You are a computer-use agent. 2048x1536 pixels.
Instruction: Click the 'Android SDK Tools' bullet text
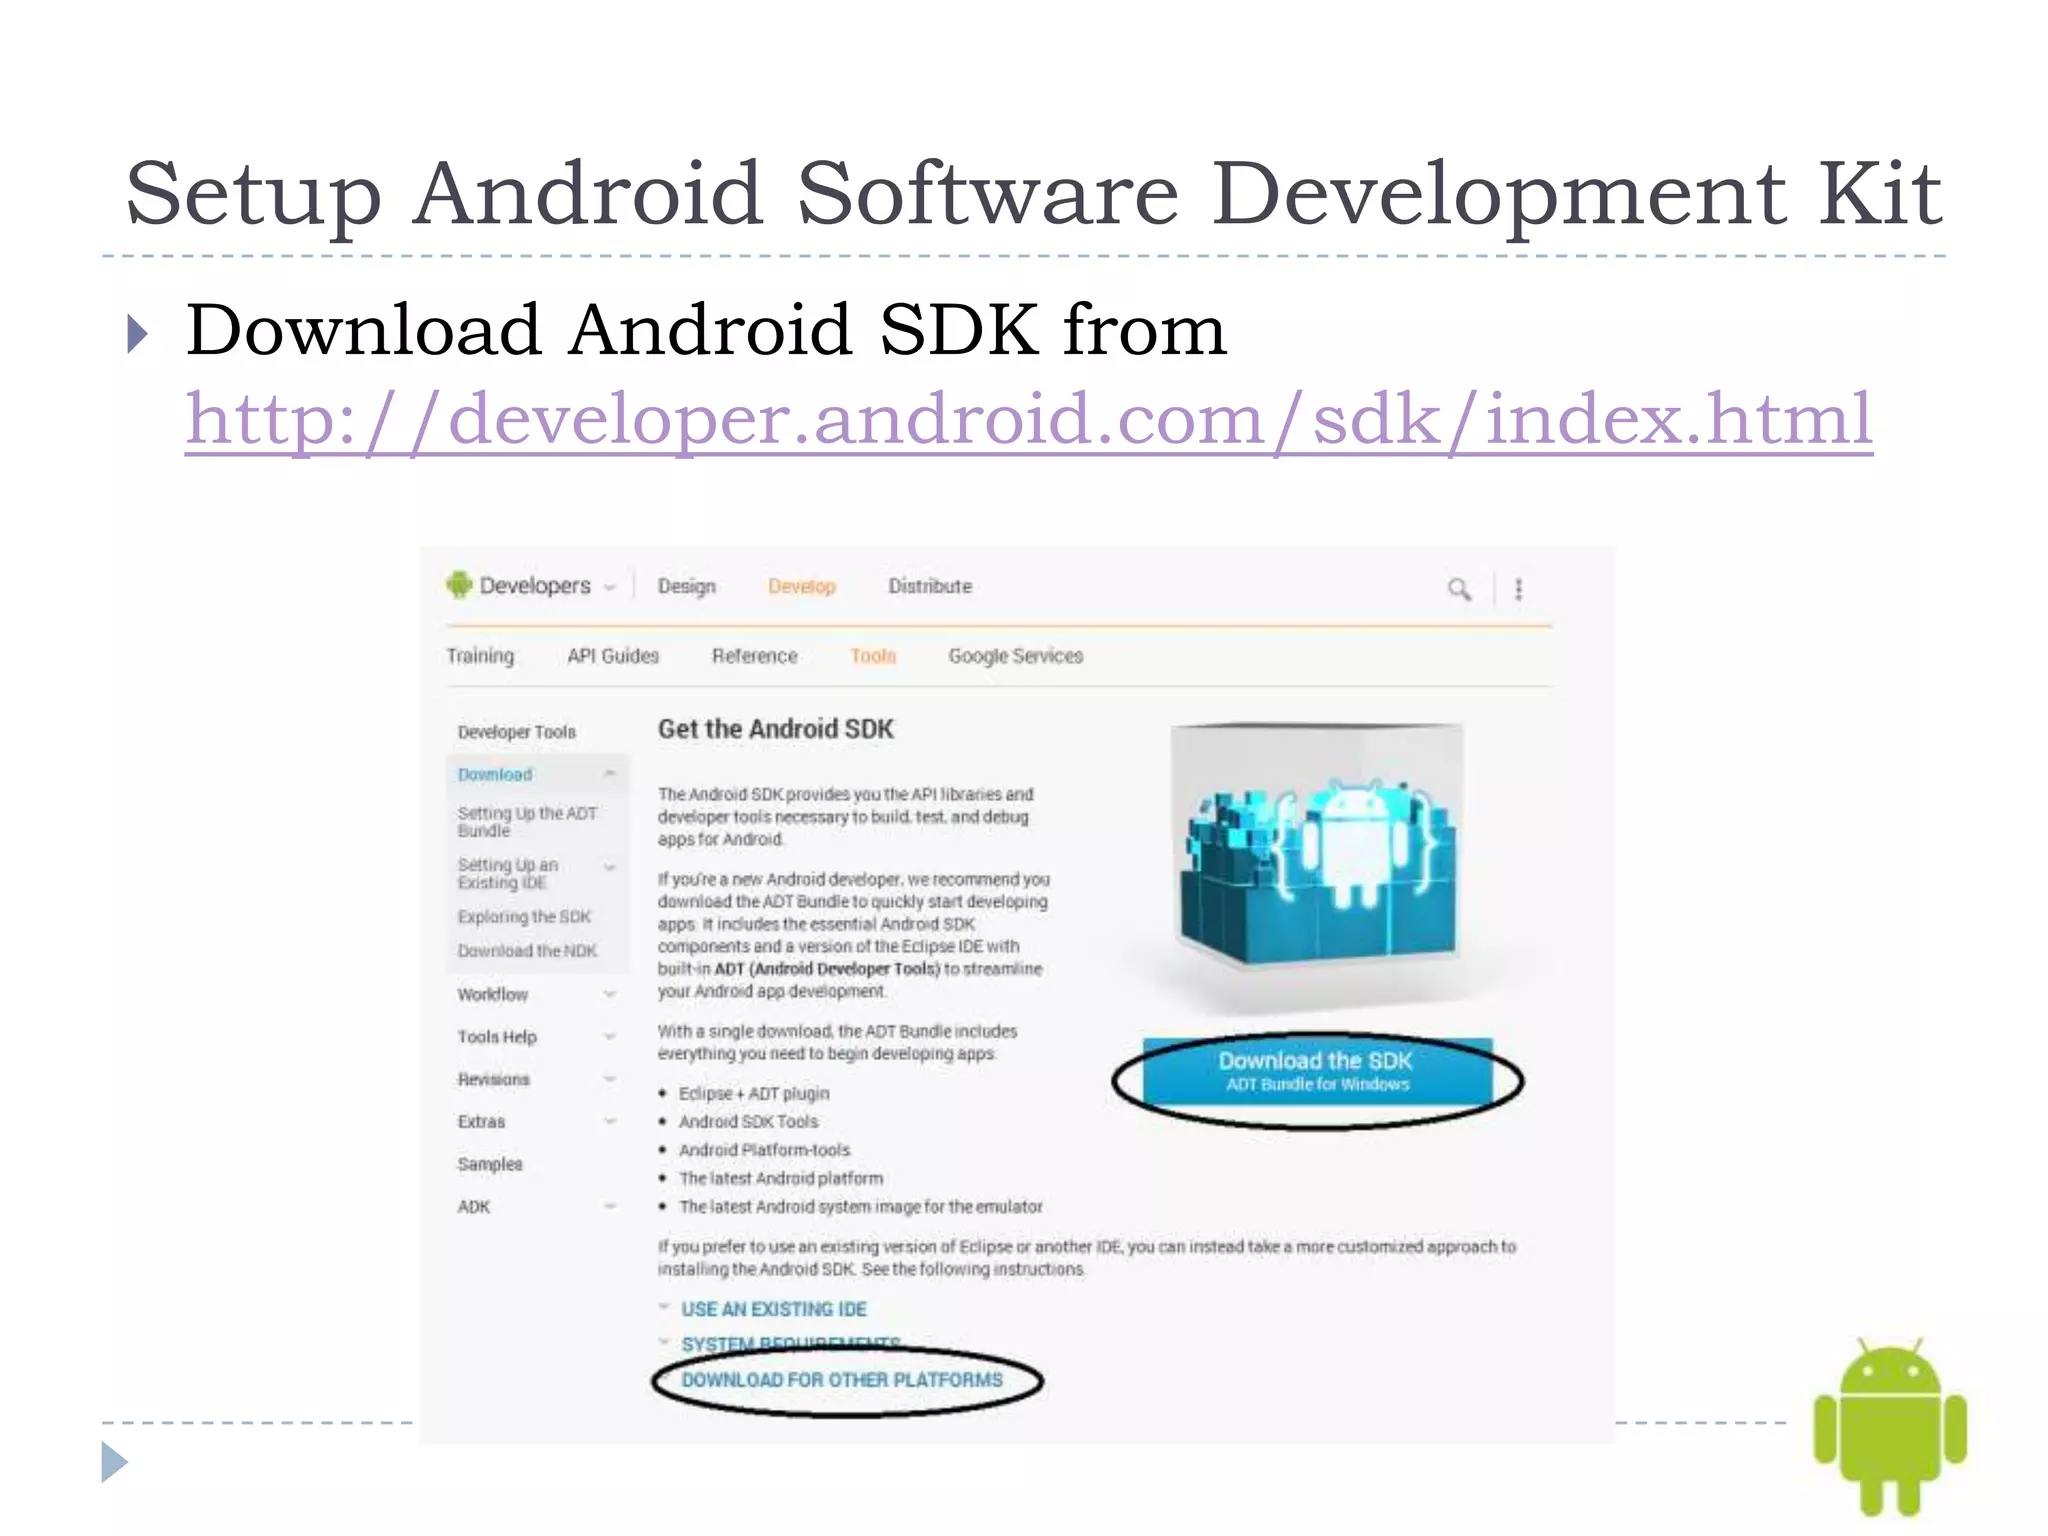click(748, 1122)
